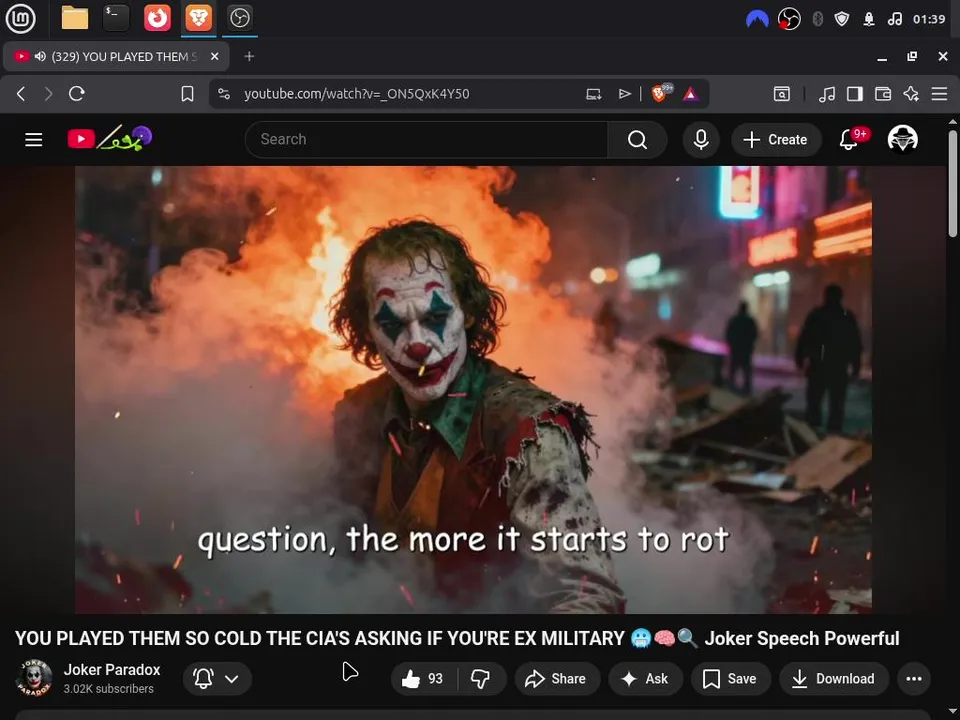Save the video to a playlist

(730, 678)
